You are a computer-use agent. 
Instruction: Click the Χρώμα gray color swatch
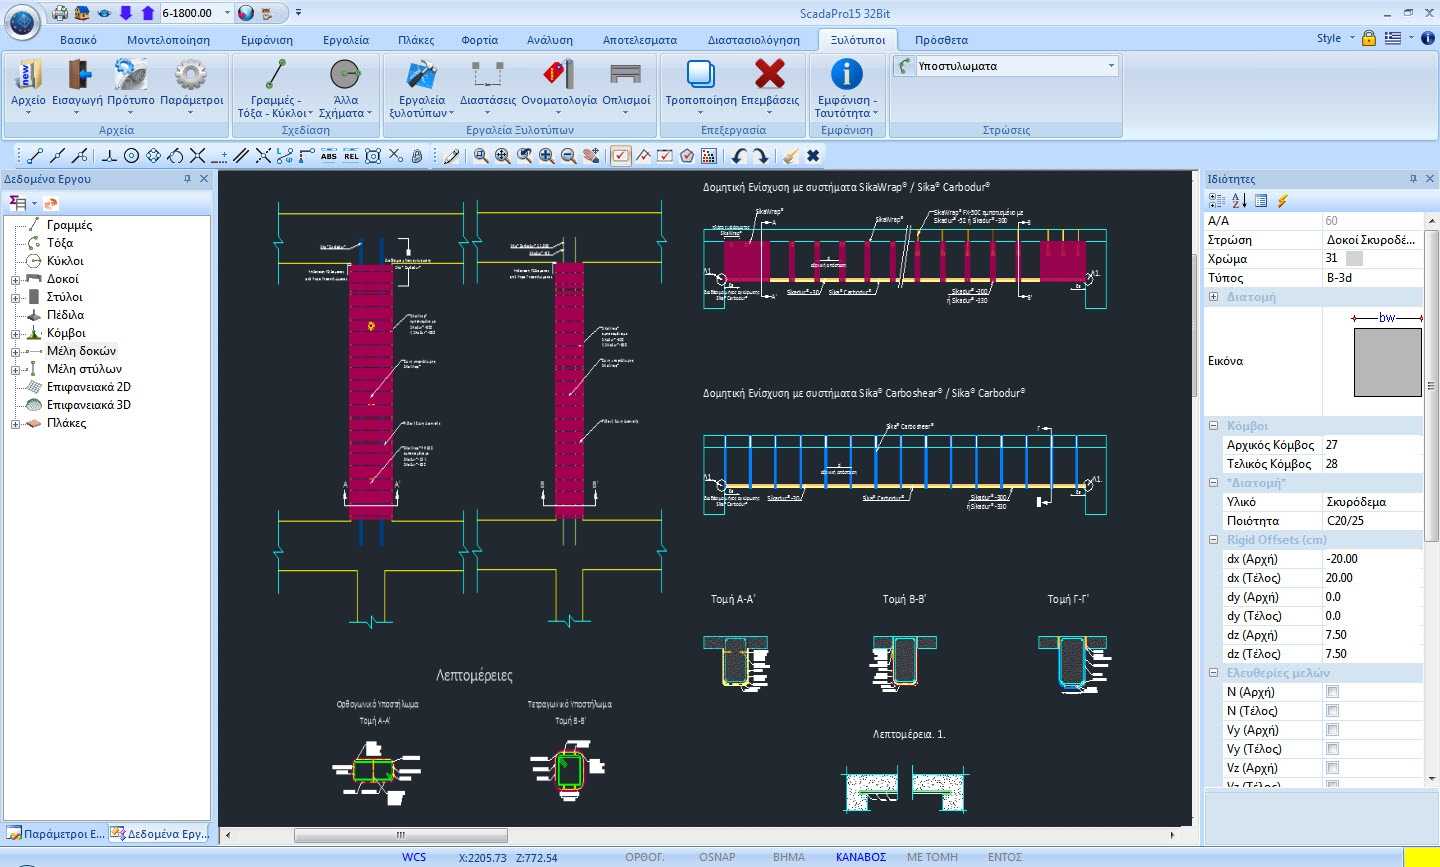[1354, 258]
